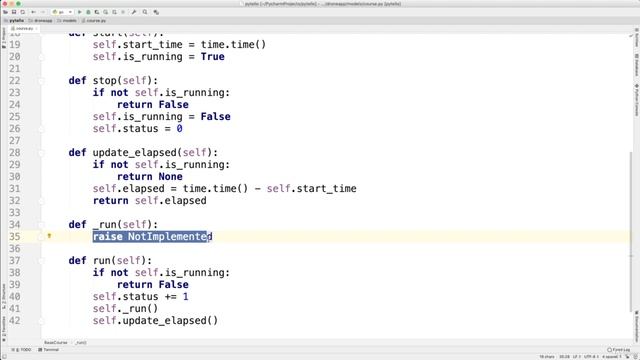Open the Terminal tool window
The image size is (640, 360).
coord(49,350)
